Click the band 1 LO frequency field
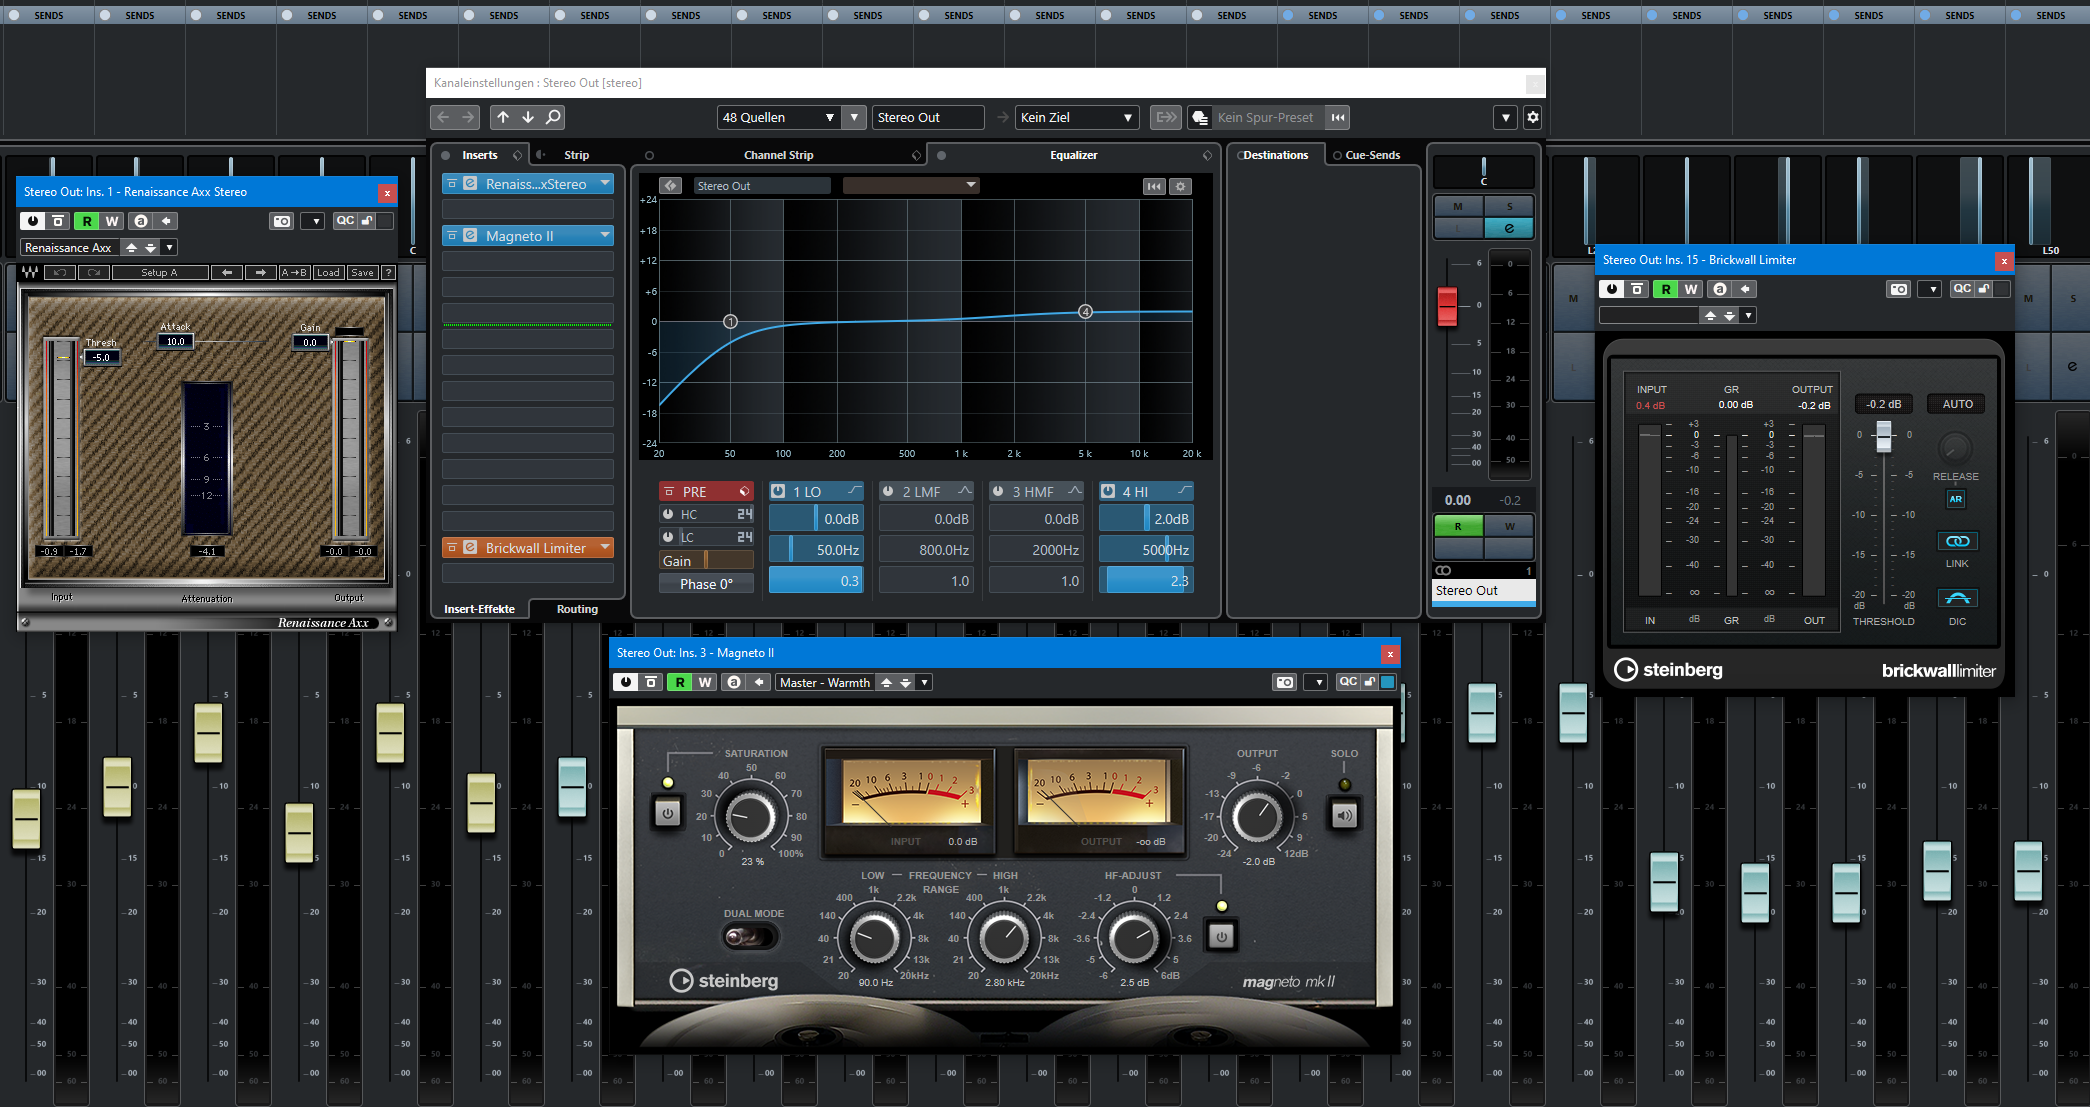This screenshot has width=2090, height=1107. coord(816,550)
